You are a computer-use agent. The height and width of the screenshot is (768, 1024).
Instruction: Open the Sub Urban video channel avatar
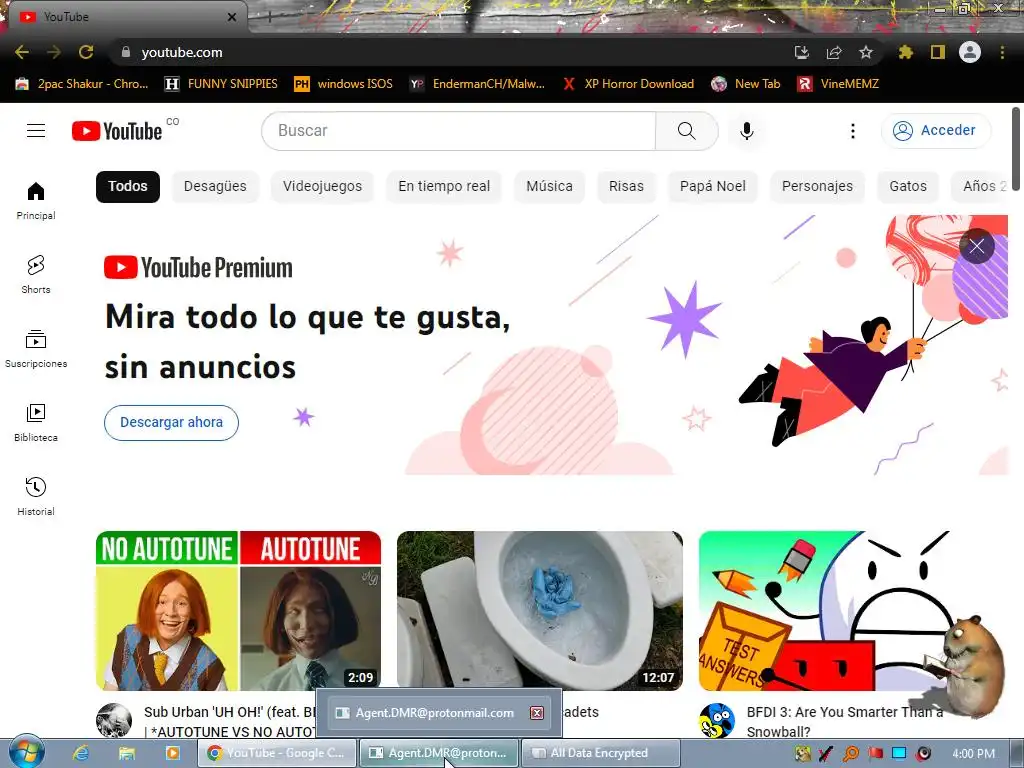click(x=114, y=720)
